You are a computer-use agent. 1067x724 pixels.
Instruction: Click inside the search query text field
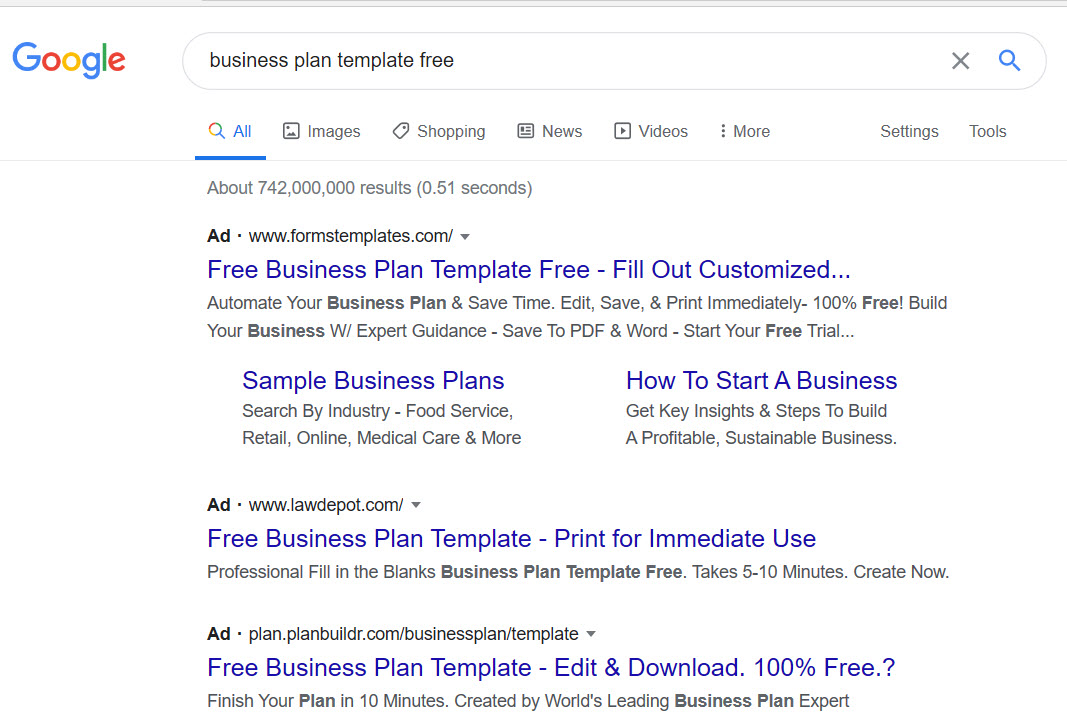(560, 61)
